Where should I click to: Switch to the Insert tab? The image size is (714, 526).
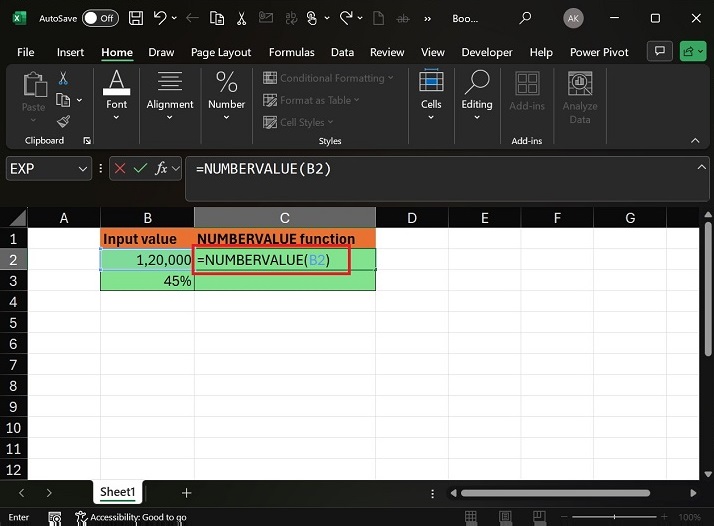pyautogui.click(x=70, y=52)
